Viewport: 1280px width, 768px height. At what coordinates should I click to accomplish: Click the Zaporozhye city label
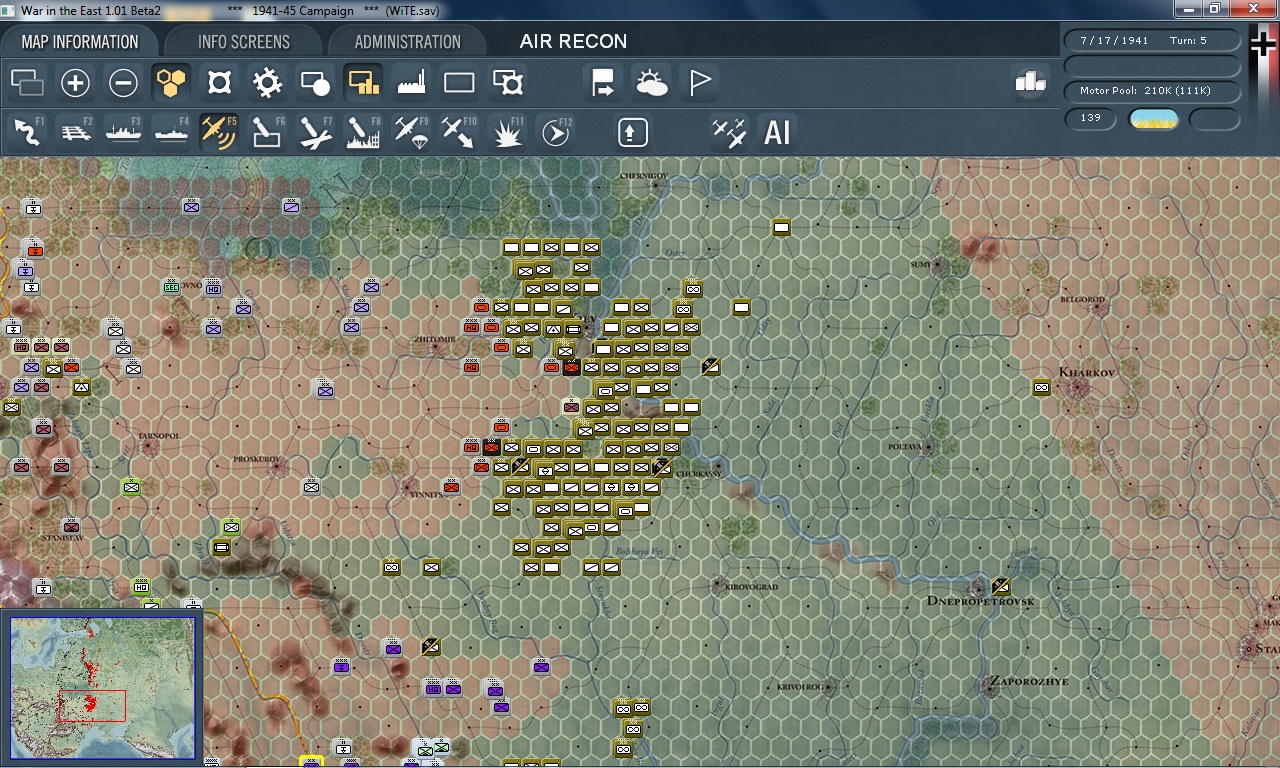1029,681
